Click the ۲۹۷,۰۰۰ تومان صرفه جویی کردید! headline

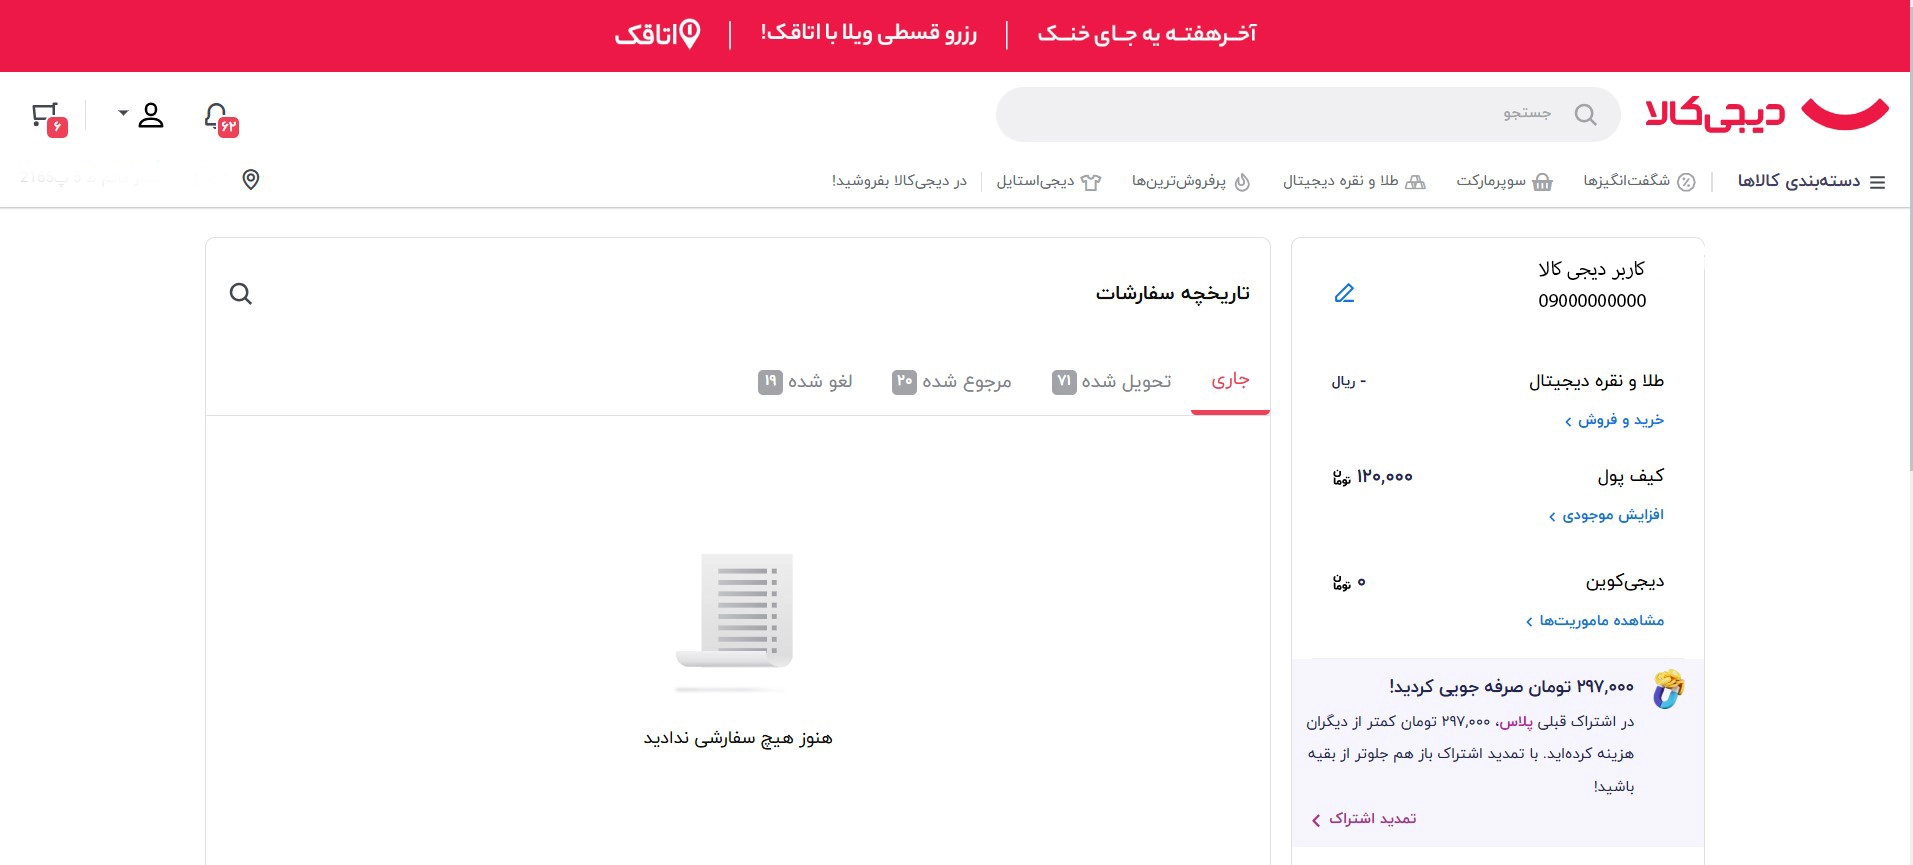(1511, 686)
